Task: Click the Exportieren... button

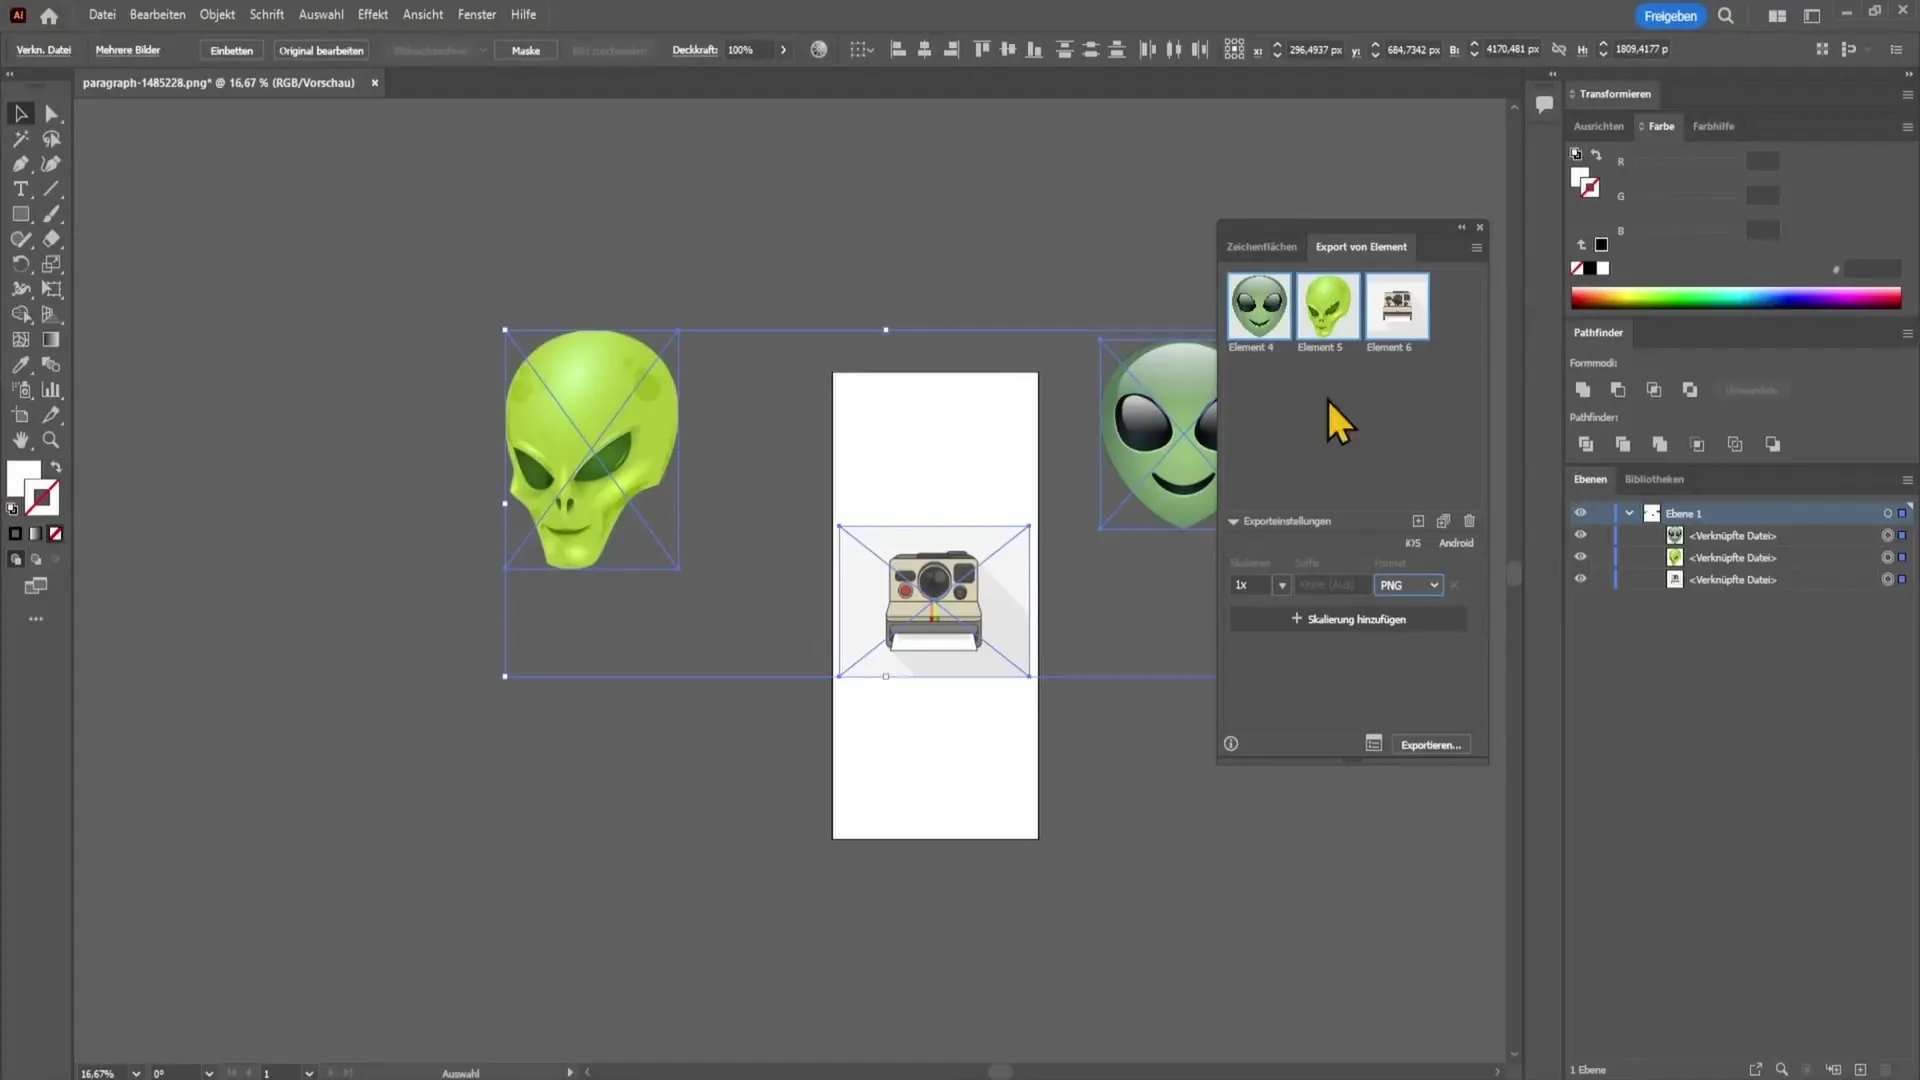Action: 1430,745
